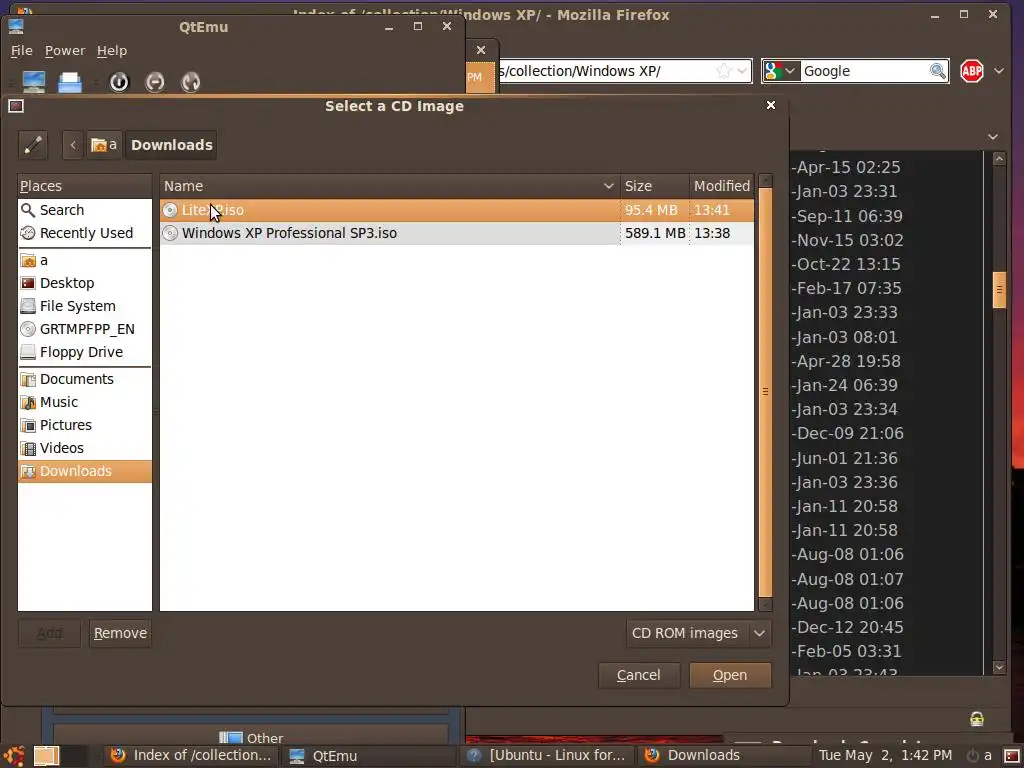Switch to 'Index of /collection...' taskbar window
The image size is (1024, 768).
point(191,756)
